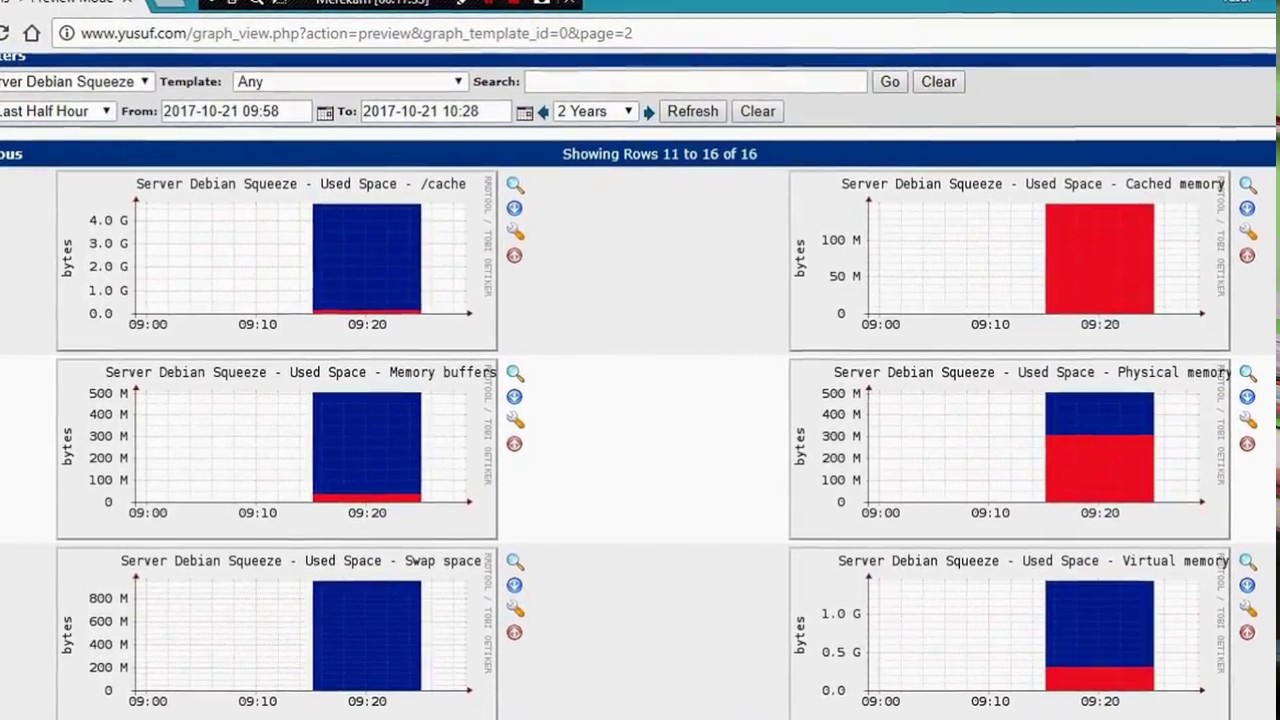This screenshot has width=1280, height=720.
Task: Open the Memory buffers graph image
Action: 277,449
